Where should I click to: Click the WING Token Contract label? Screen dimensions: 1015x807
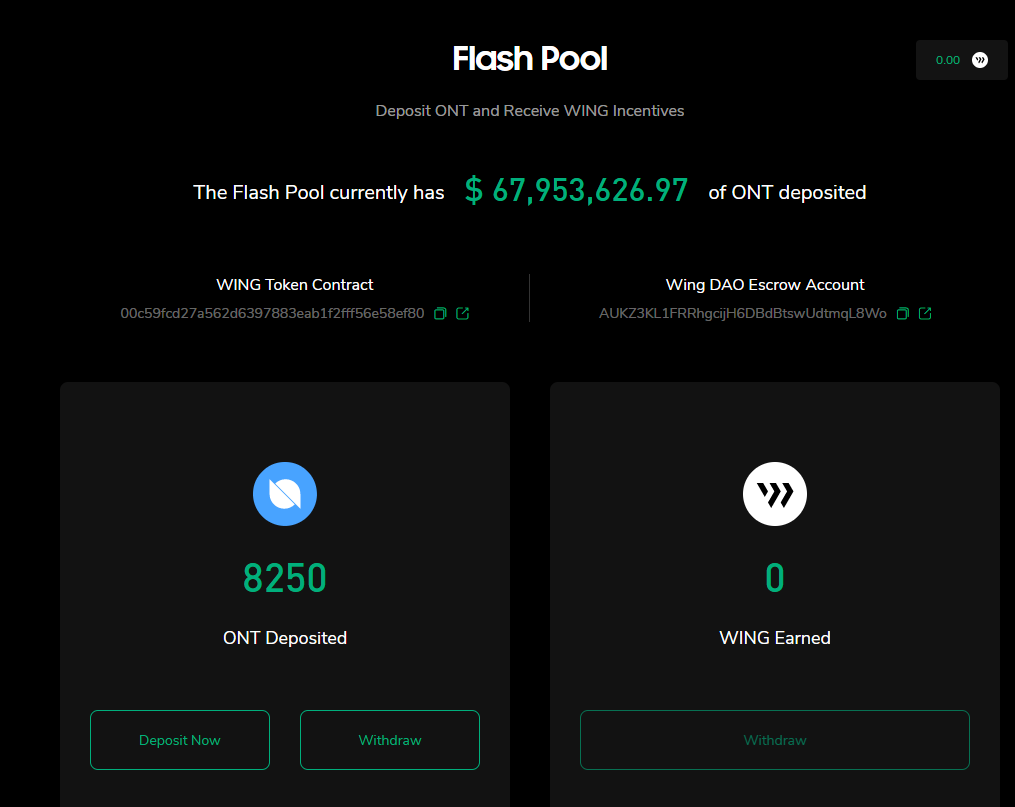coord(295,285)
